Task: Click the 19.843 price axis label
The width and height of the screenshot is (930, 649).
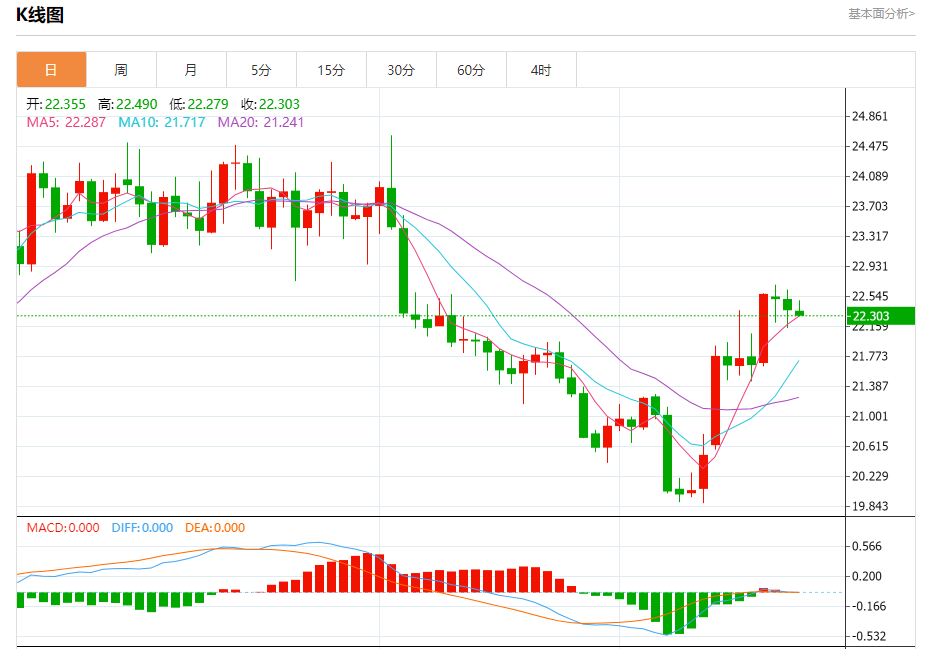Action: [870, 506]
